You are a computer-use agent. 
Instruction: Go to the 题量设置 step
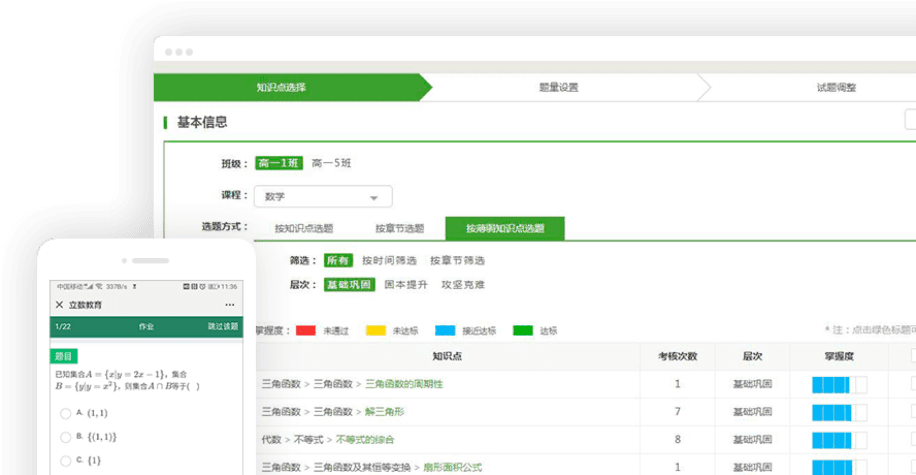(558, 87)
